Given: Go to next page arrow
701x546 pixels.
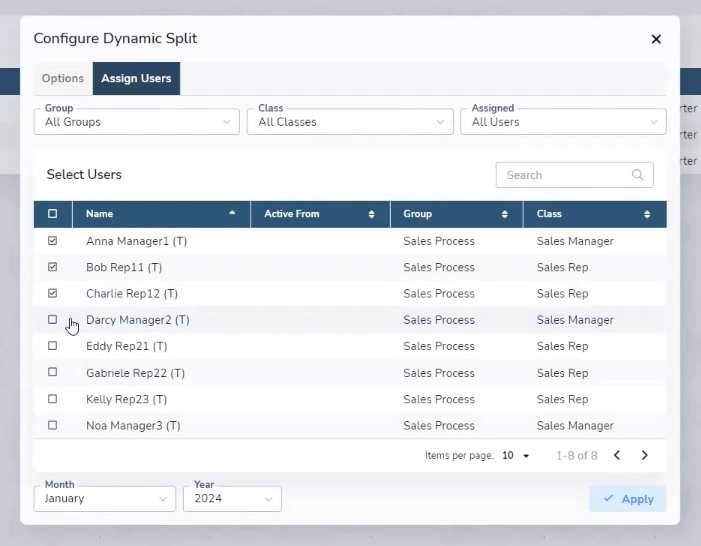Looking at the screenshot, I should point(644,455).
